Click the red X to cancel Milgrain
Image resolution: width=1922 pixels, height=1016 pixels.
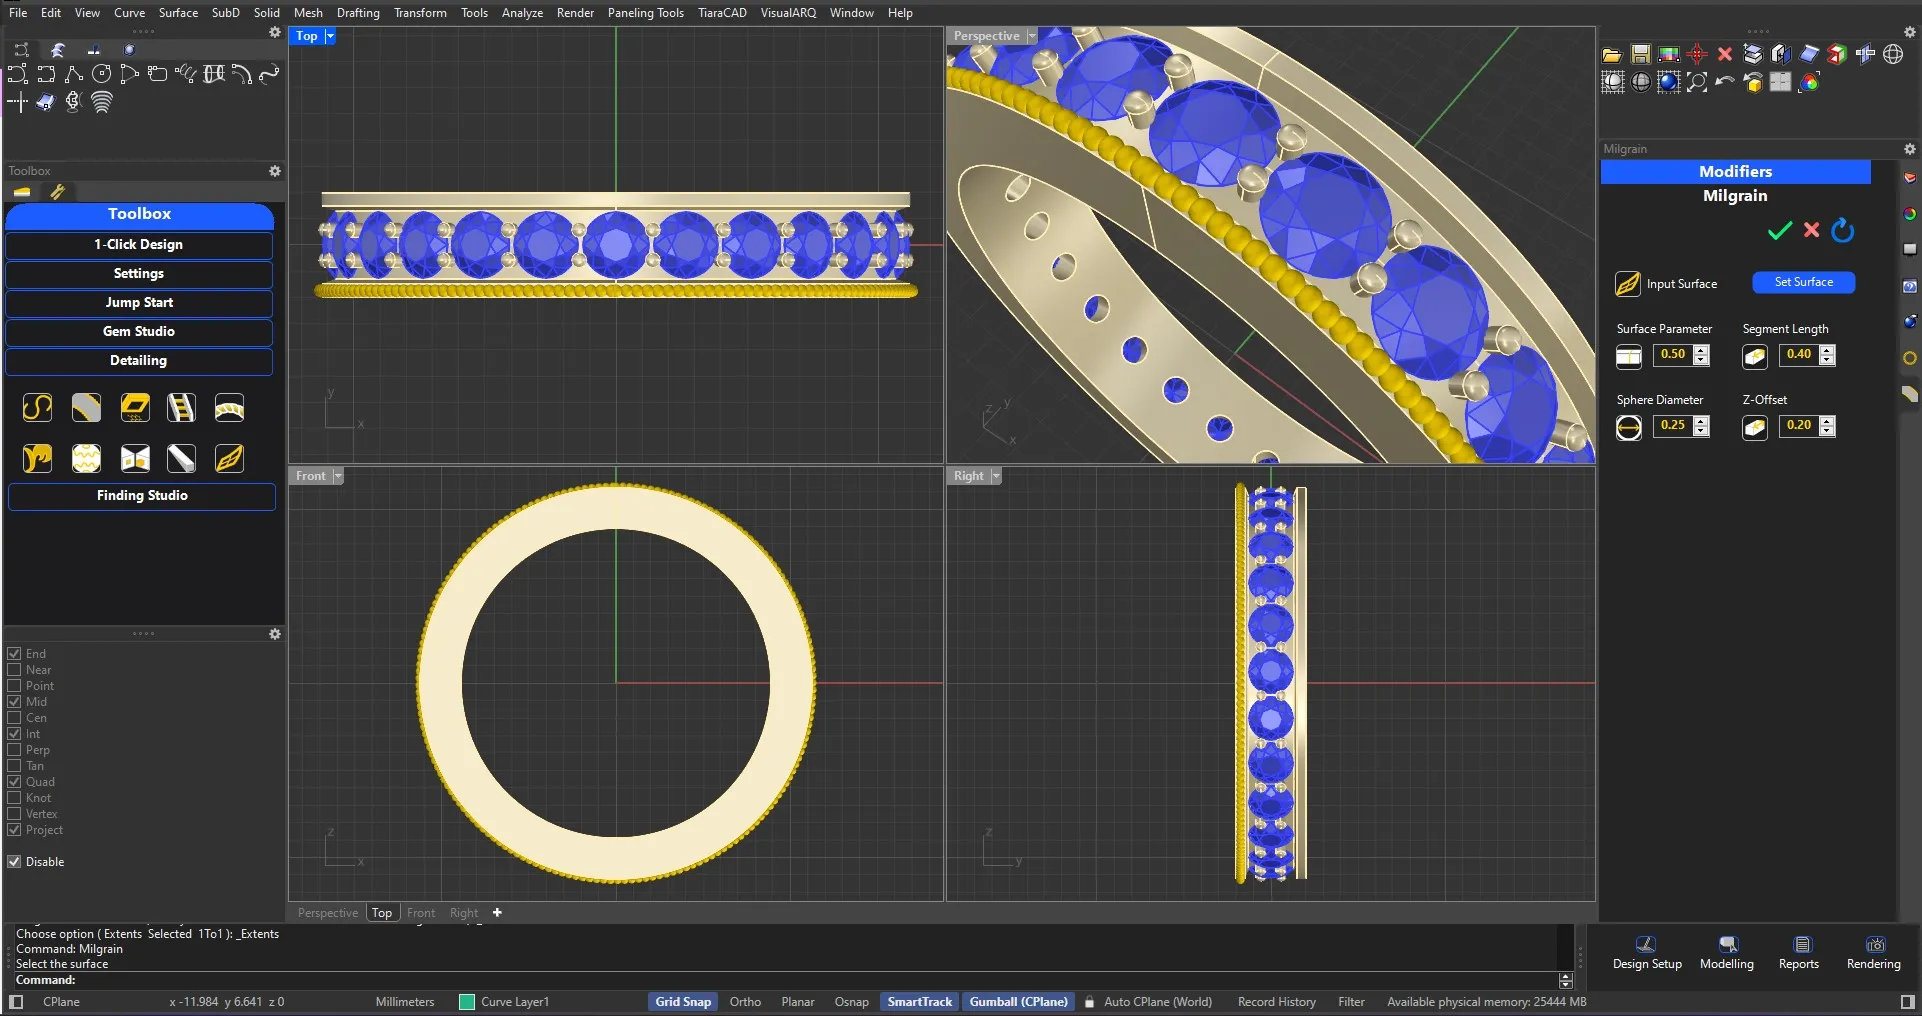coord(1811,230)
